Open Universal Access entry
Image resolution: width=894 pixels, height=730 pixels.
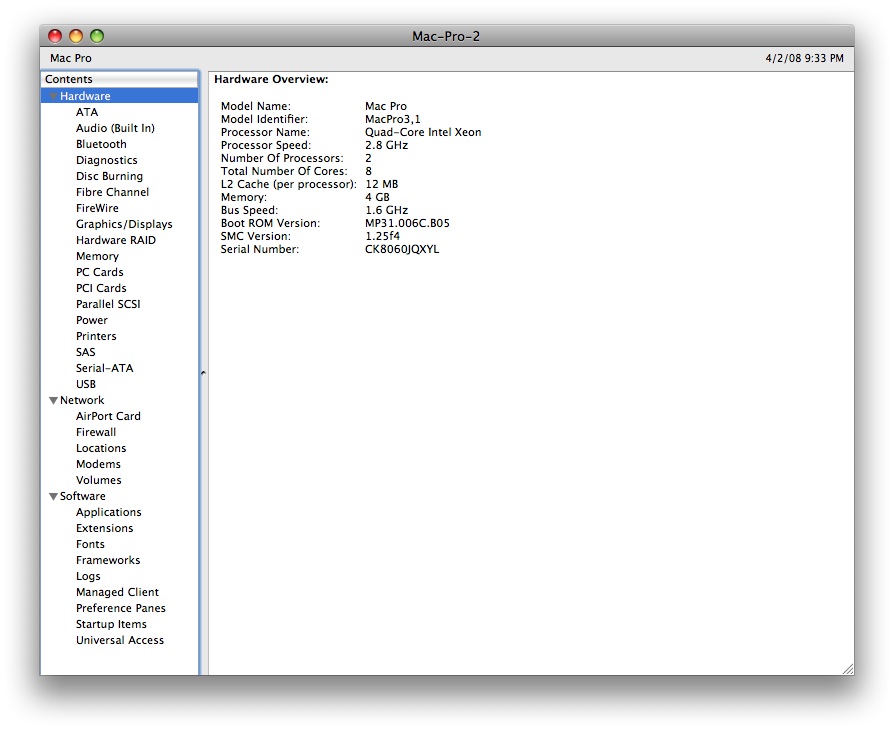click(120, 640)
